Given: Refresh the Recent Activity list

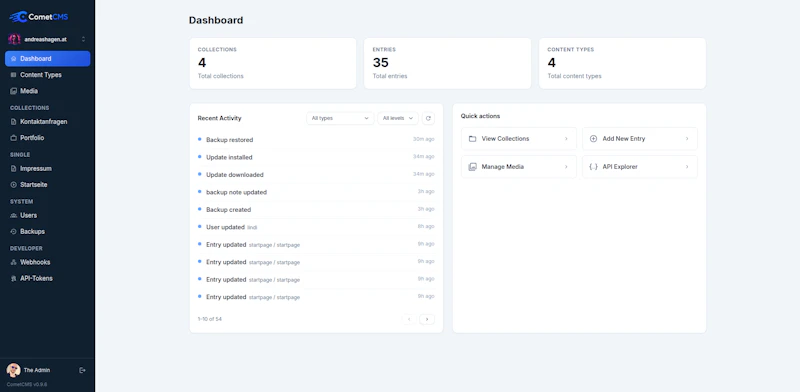Looking at the screenshot, I should coord(428,118).
